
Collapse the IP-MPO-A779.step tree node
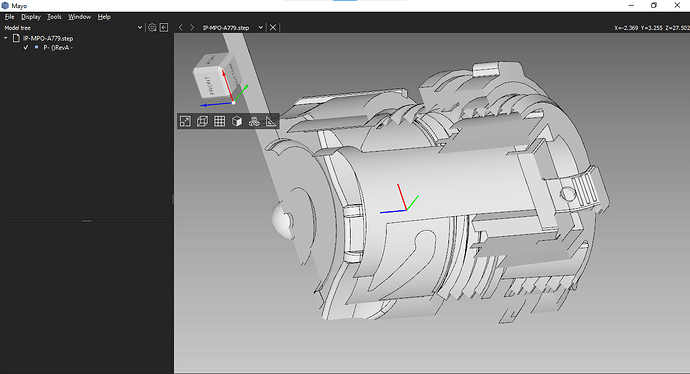(6, 38)
